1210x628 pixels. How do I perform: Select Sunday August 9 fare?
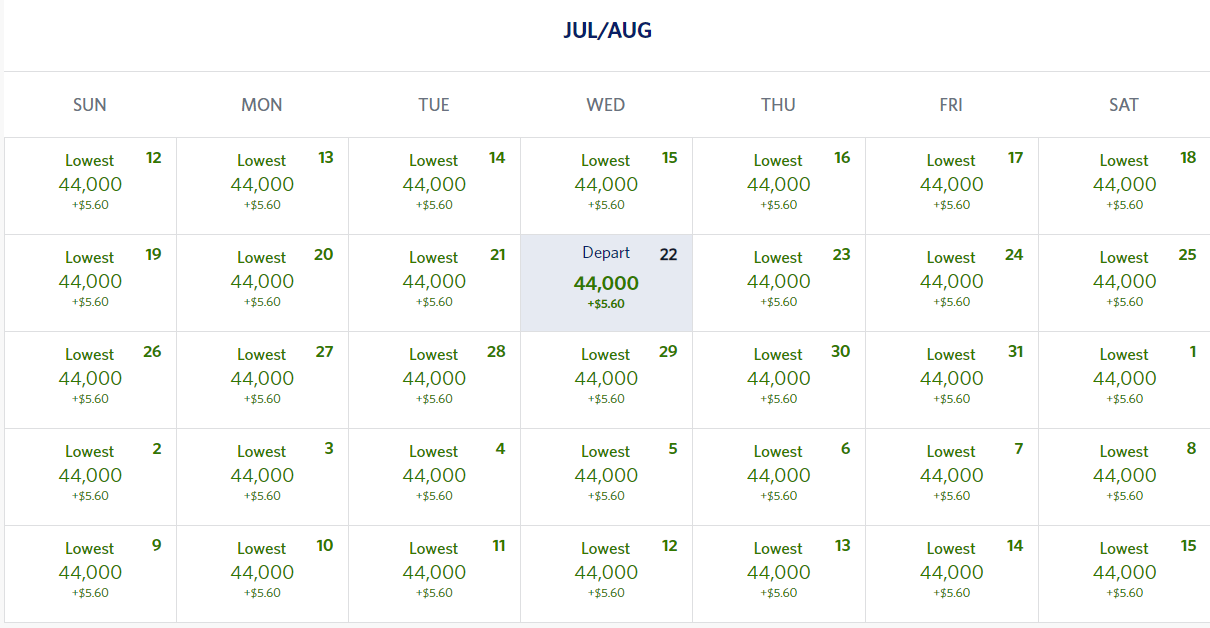(89, 573)
